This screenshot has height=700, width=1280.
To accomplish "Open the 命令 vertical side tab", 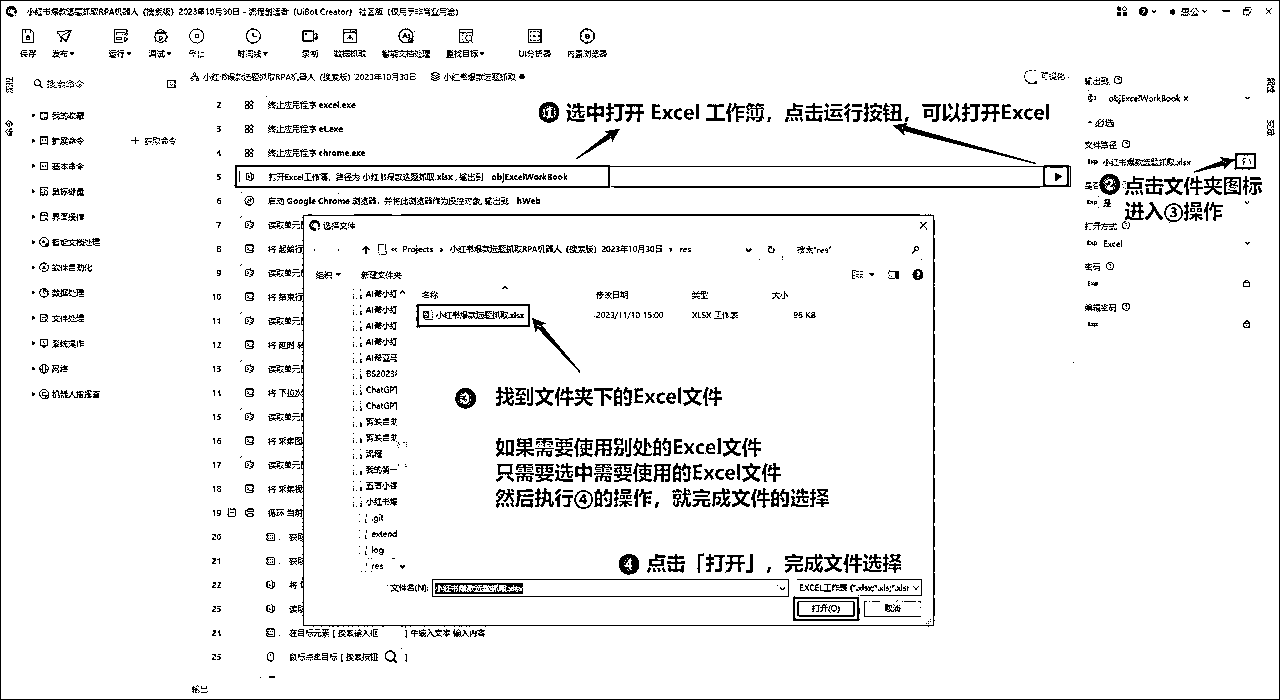I will pyautogui.click(x=10, y=127).
